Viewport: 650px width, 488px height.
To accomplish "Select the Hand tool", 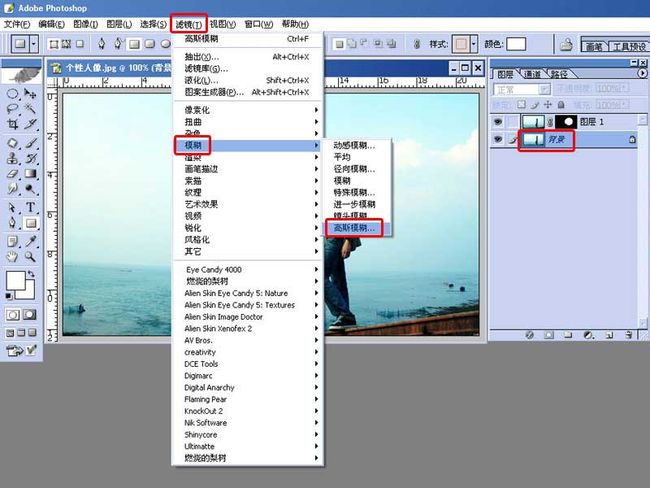I will point(12,257).
